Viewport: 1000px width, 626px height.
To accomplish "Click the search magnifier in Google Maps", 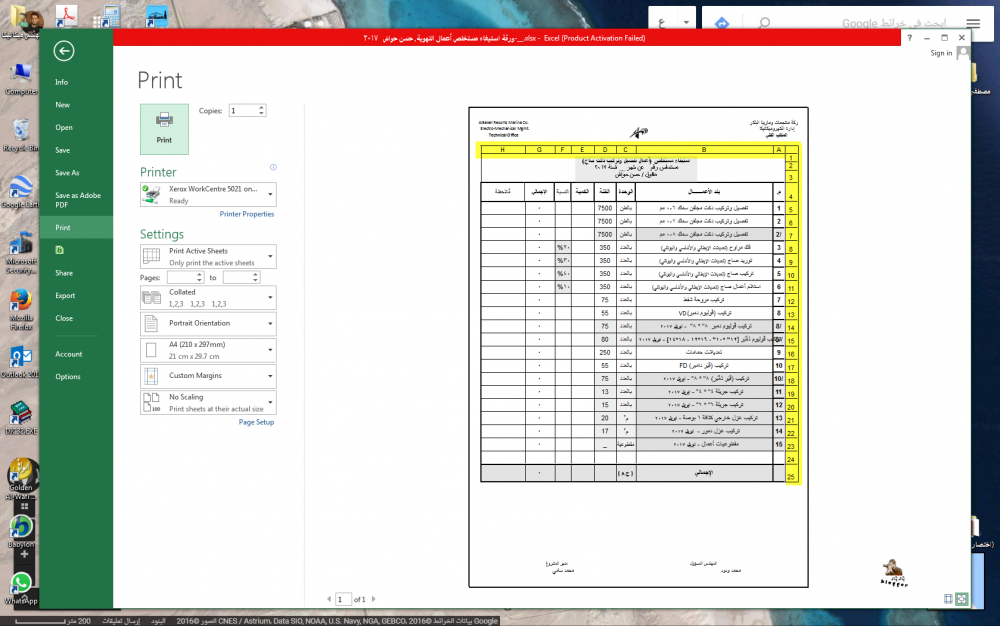I will 763,23.
